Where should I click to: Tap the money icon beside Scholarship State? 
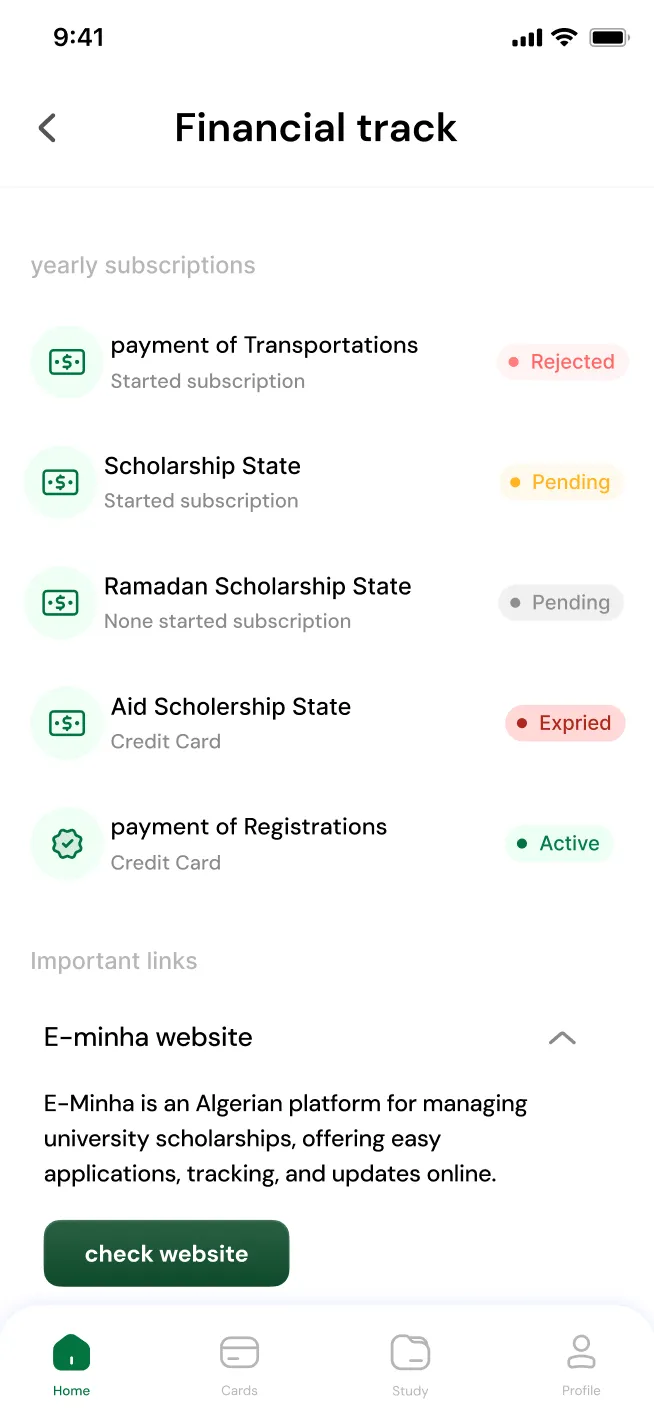pyautogui.click(x=60, y=483)
